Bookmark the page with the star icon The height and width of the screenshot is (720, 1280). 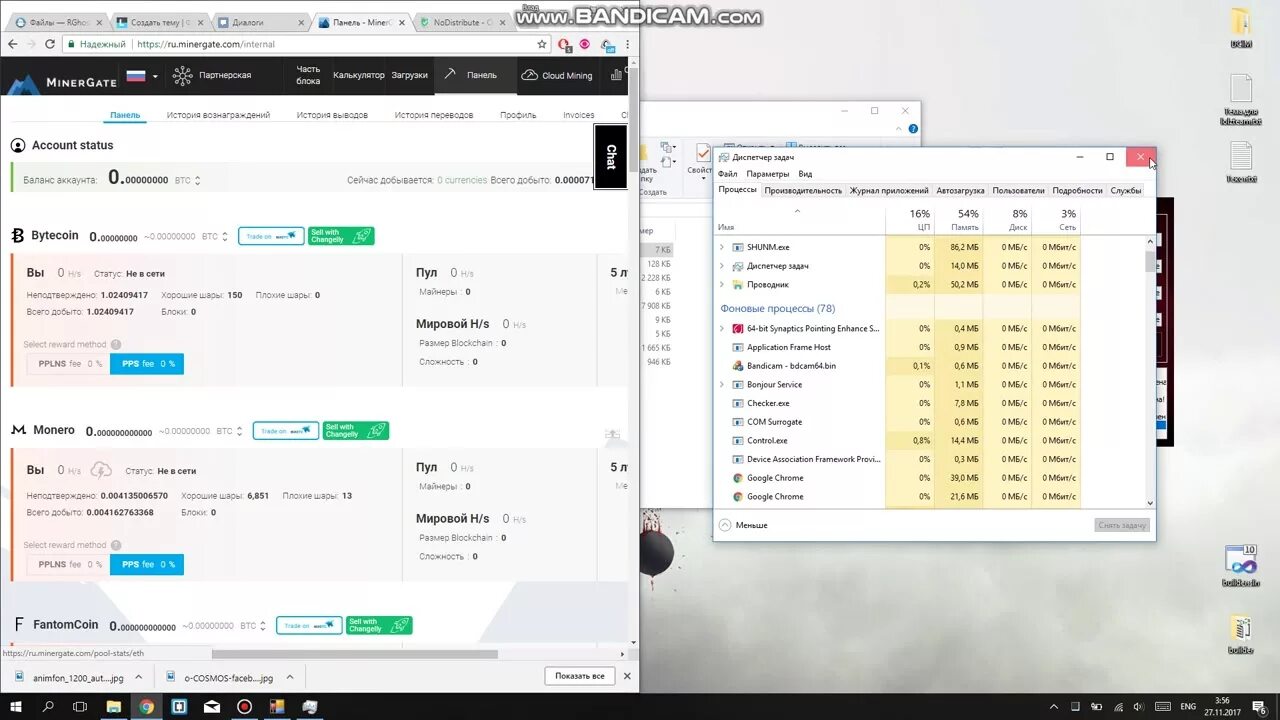[542, 44]
